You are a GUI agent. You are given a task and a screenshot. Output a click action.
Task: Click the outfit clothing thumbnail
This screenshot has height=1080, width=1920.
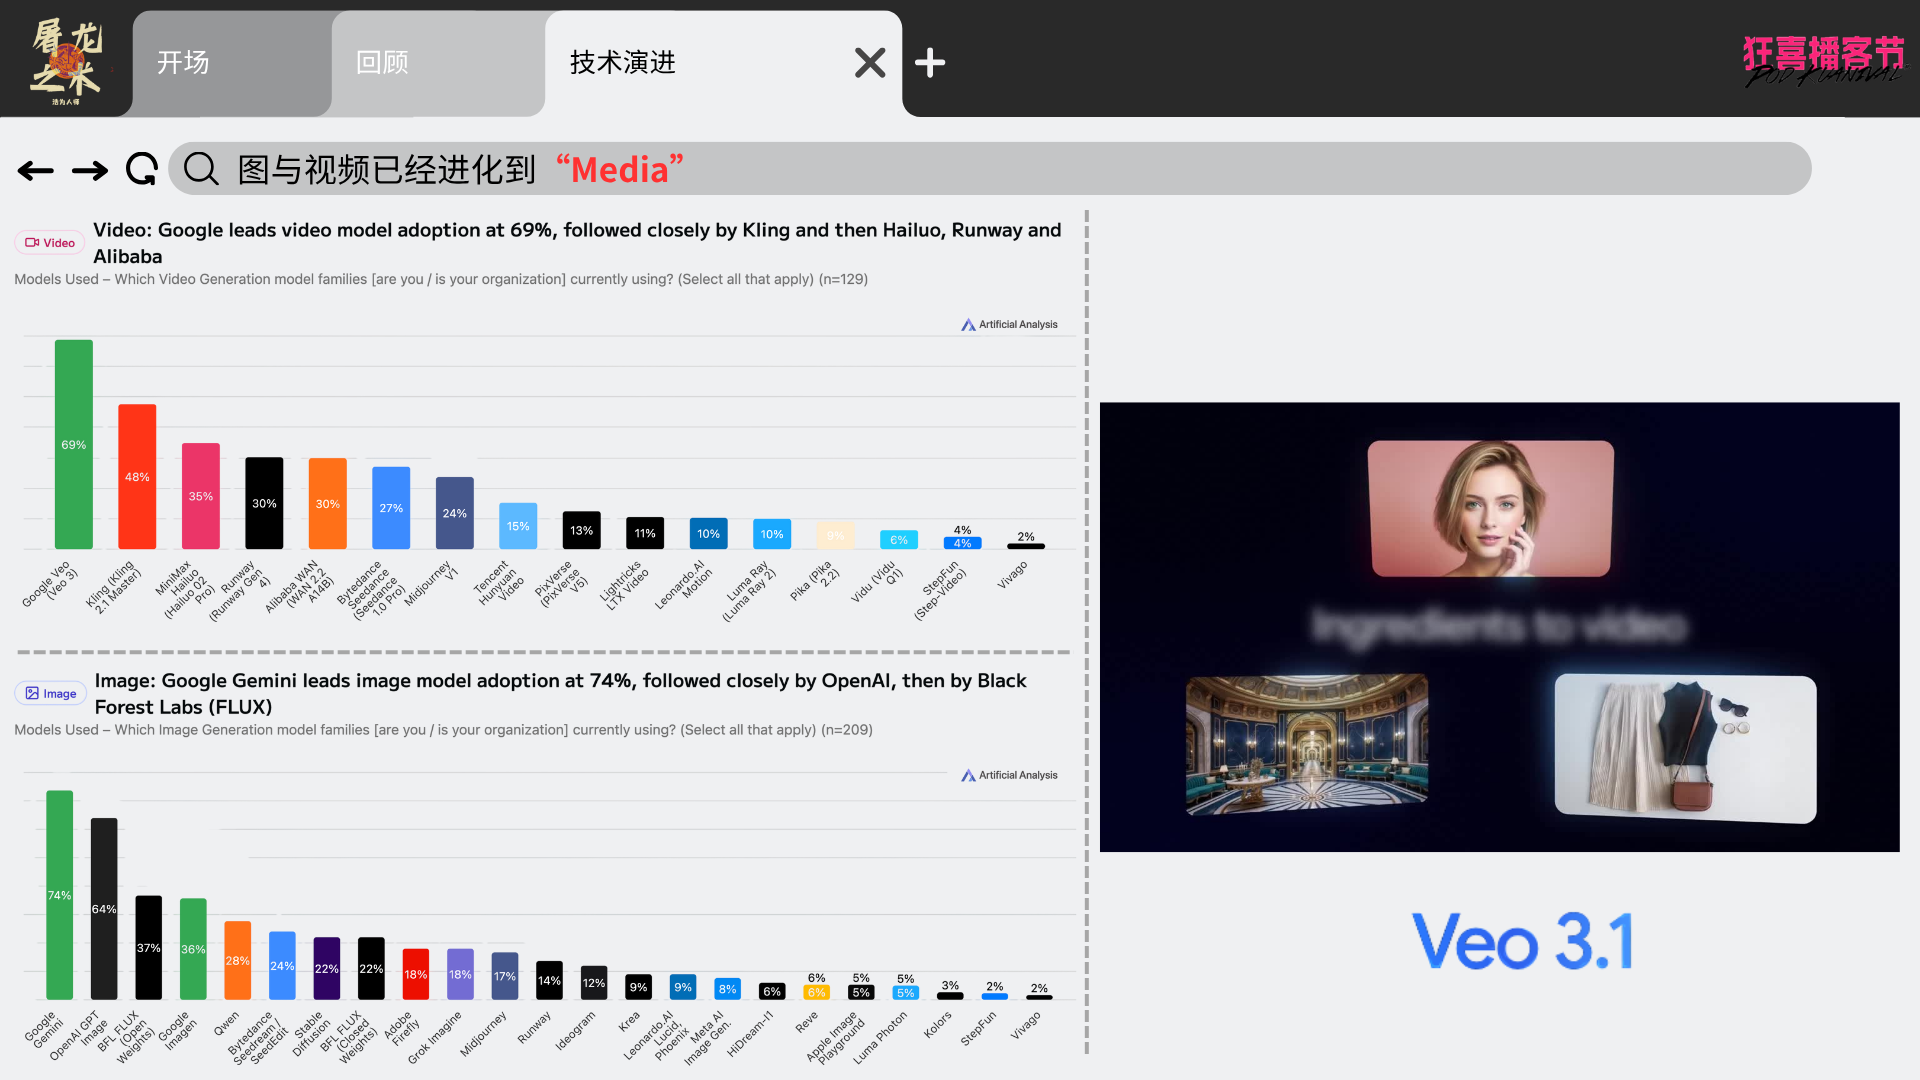click(1685, 748)
